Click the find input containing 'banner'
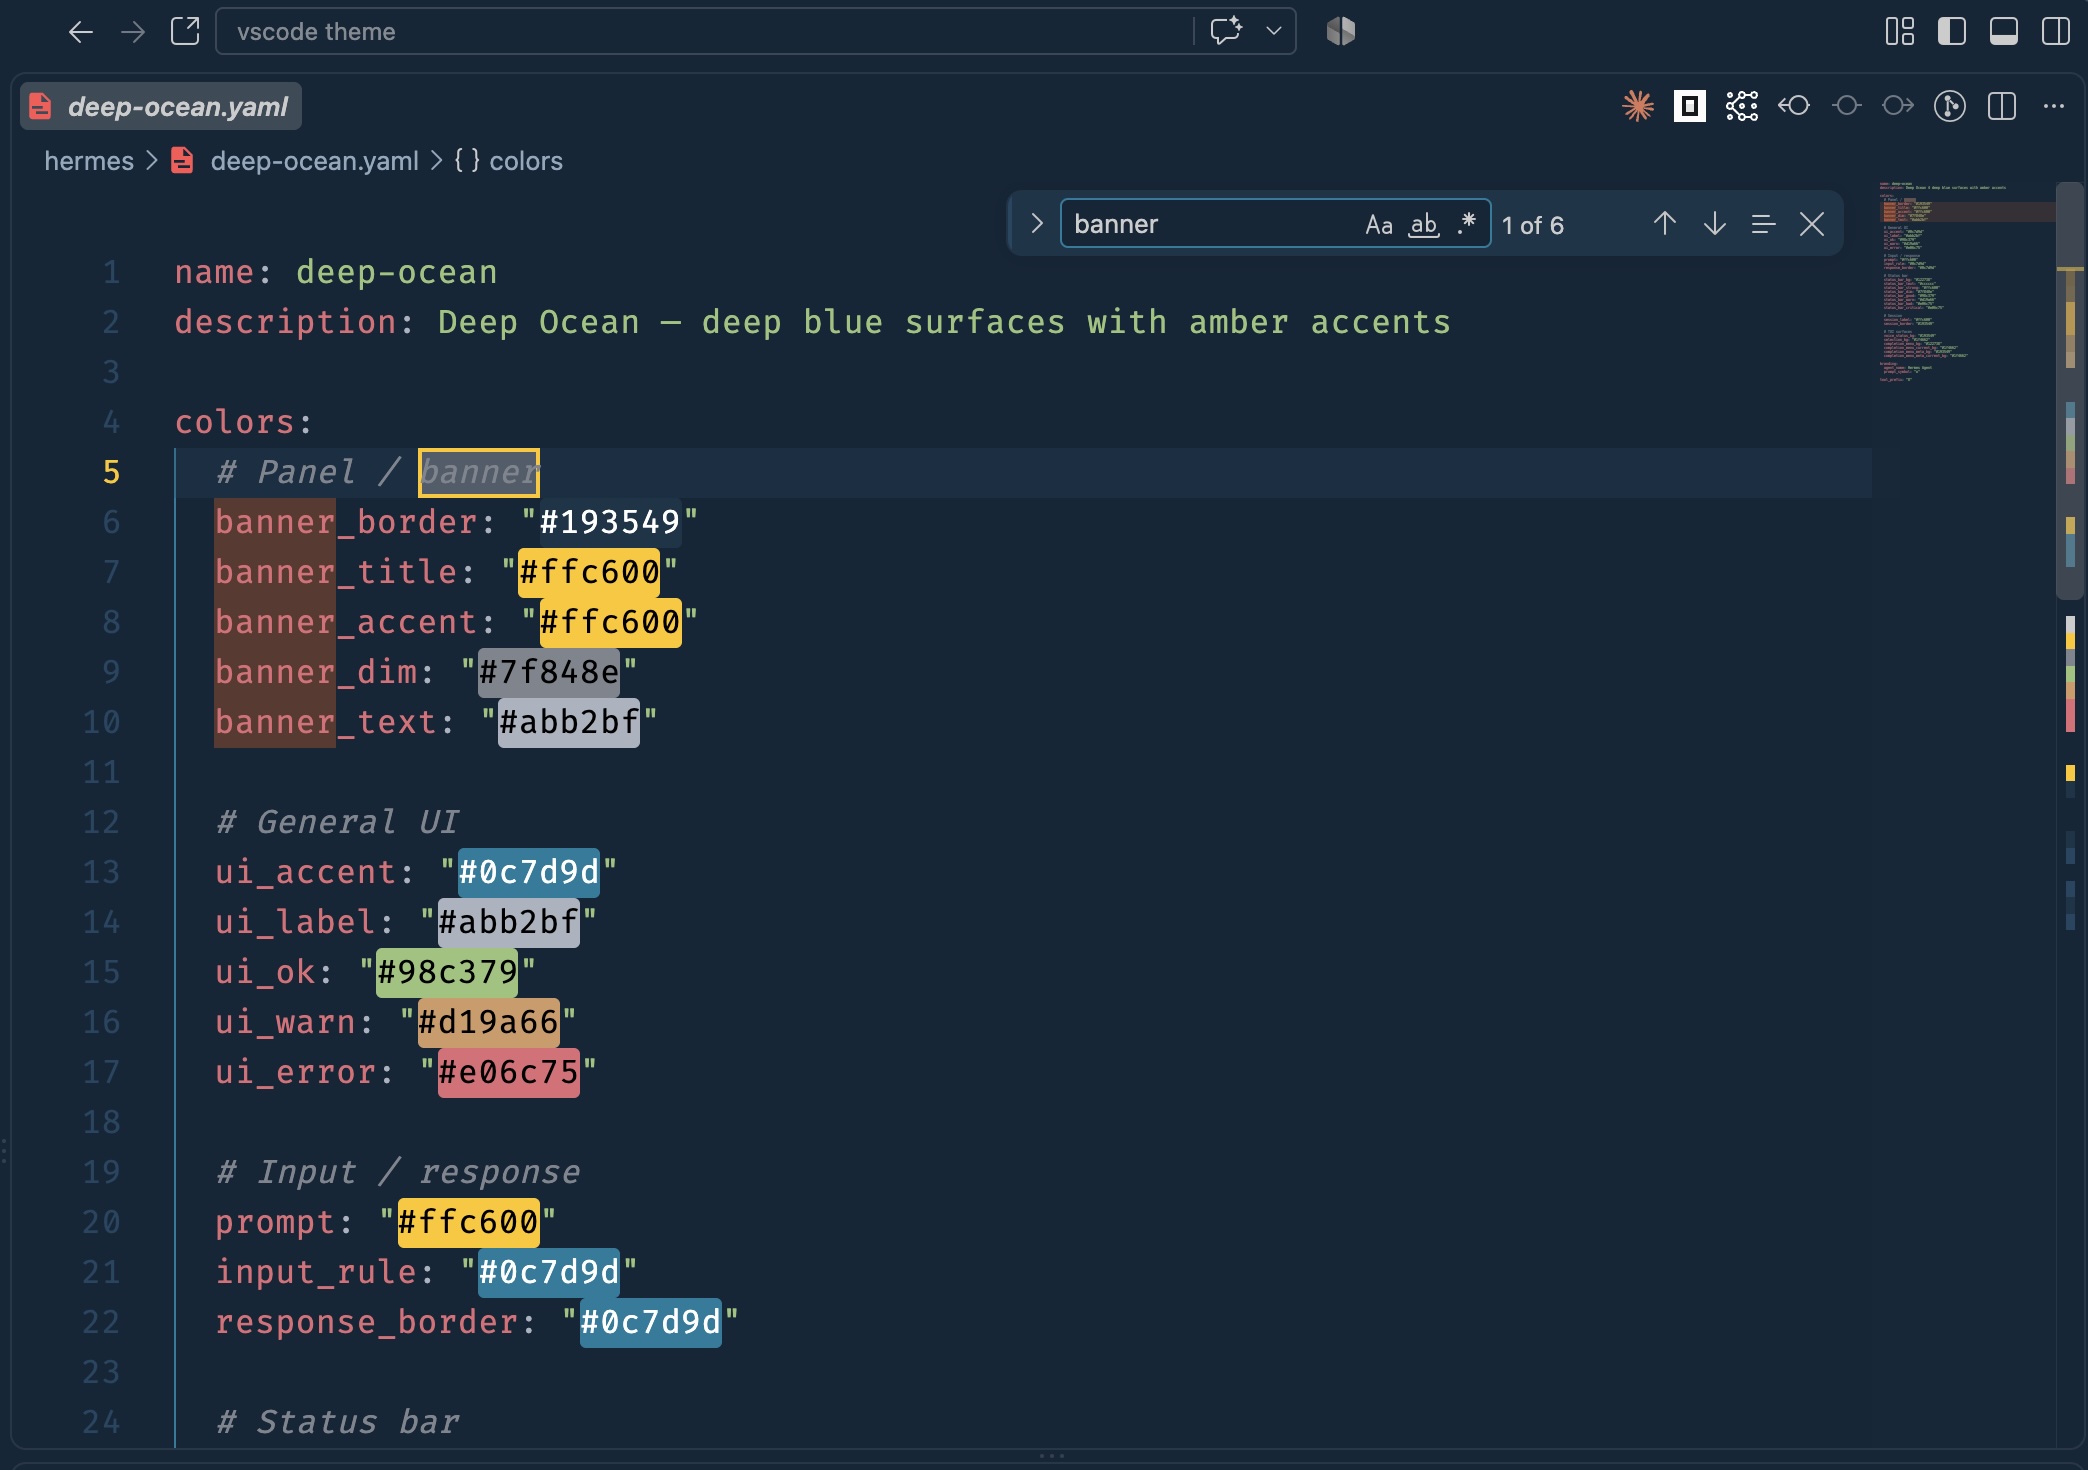2088x1470 pixels. [1212, 224]
